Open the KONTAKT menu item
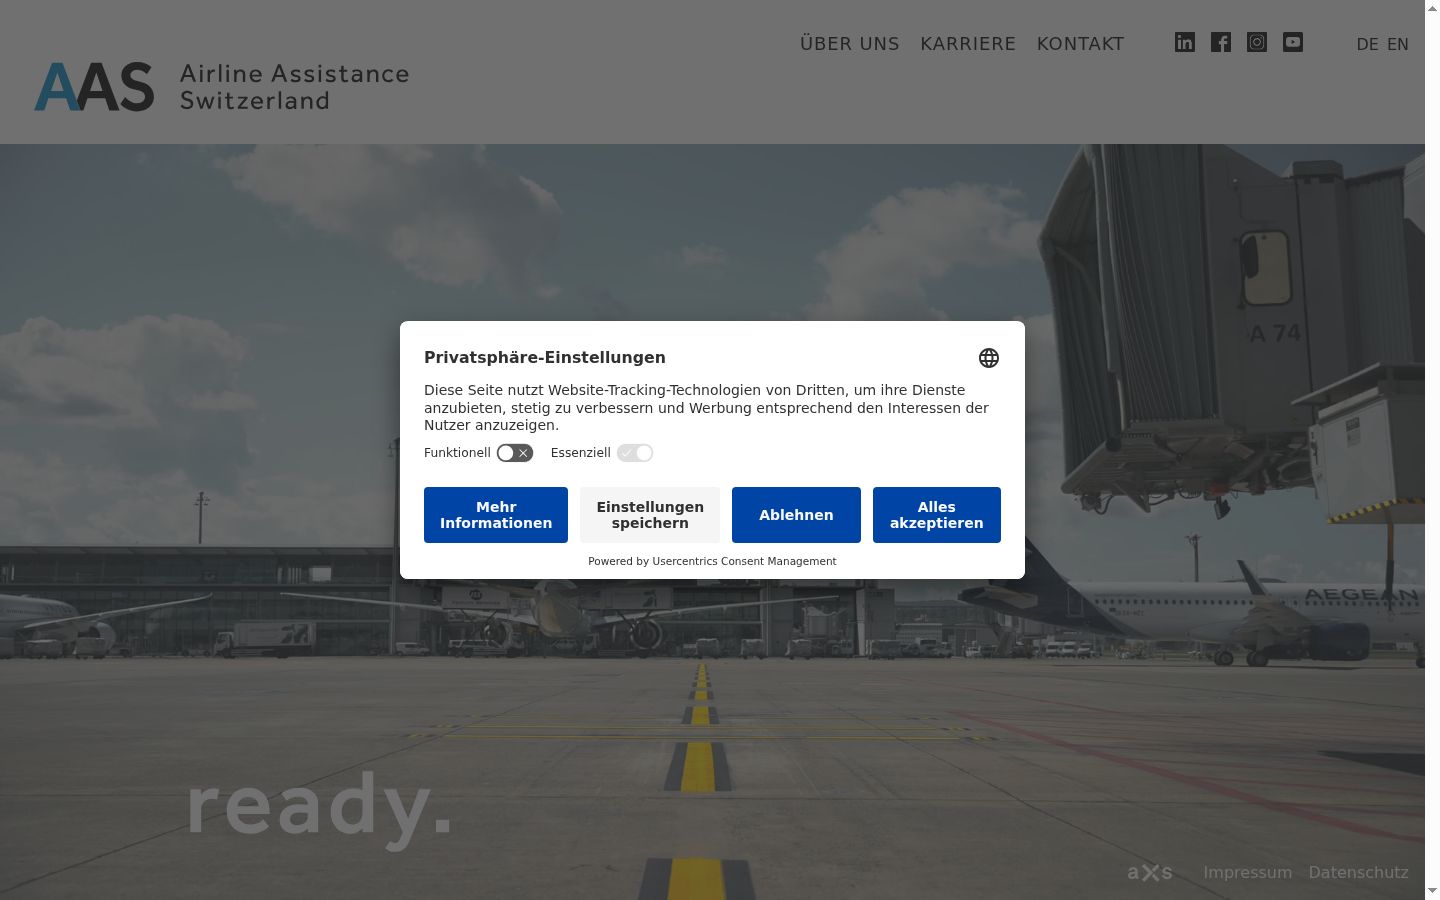Screen dimensions: 1440x900 pos(1080,44)
